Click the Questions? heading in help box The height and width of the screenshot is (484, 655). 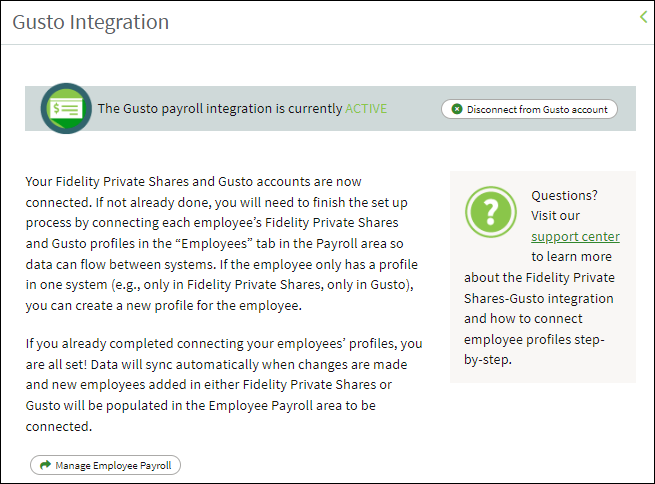(x=564, y=195)
